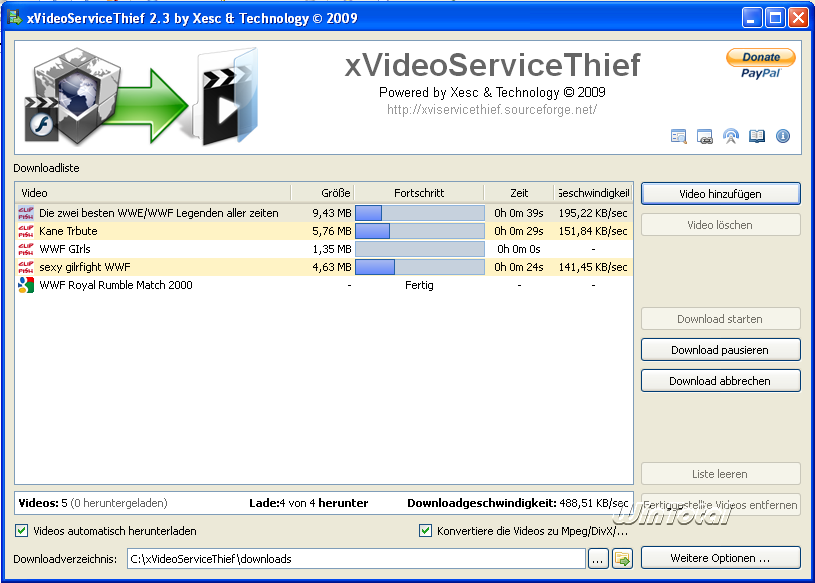Close the xVideoServiceThief window

click(798, 18)
